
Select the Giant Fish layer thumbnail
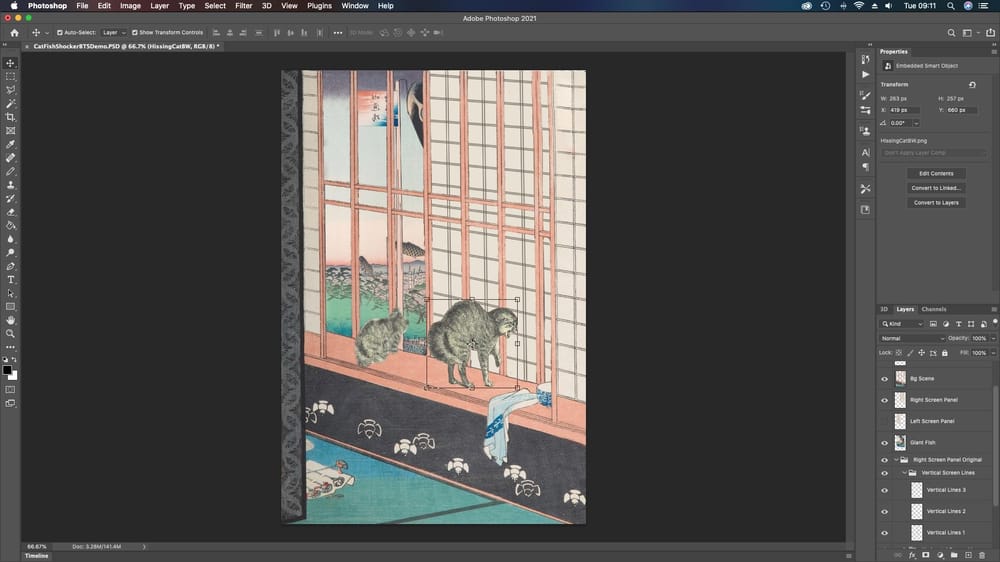[x=900, y=443]
